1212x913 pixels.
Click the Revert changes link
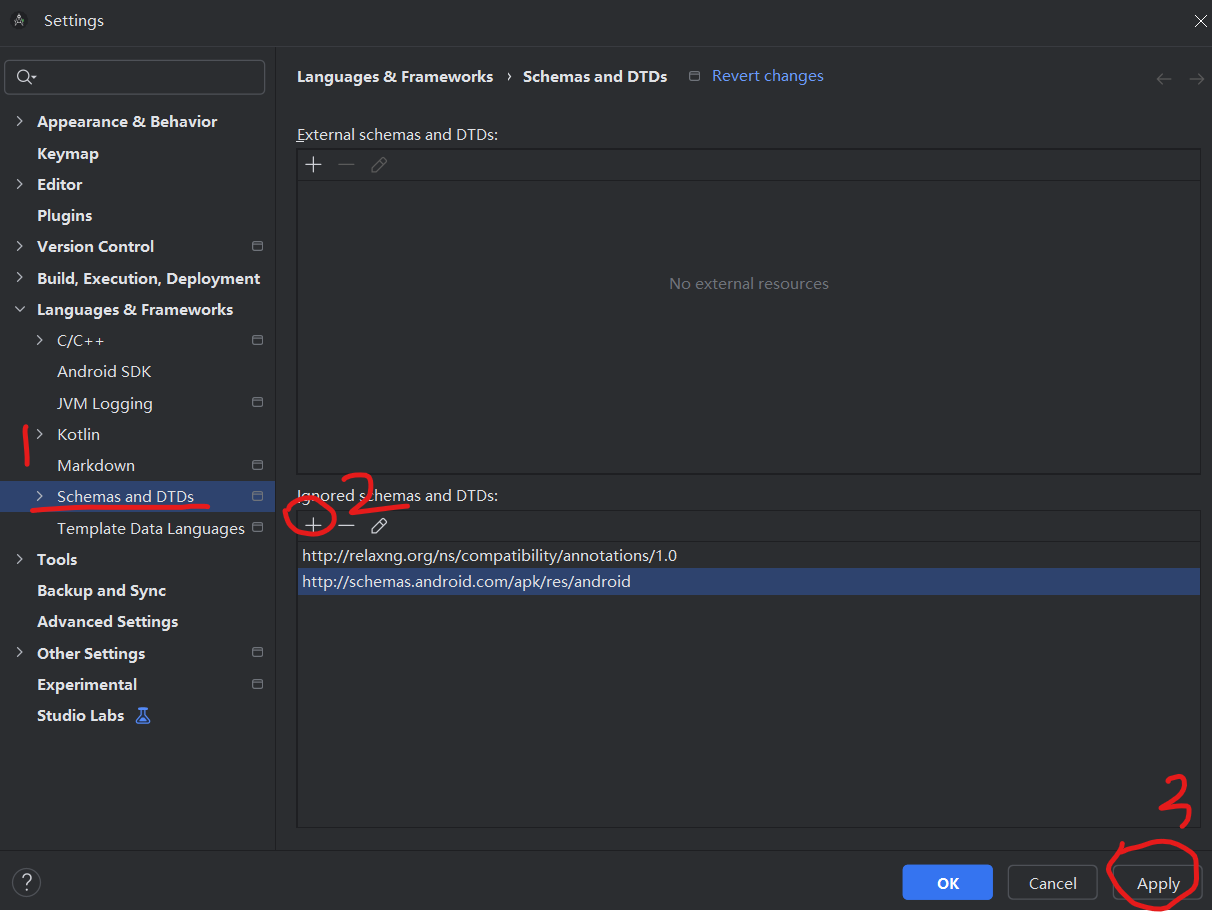coord(767,75)
